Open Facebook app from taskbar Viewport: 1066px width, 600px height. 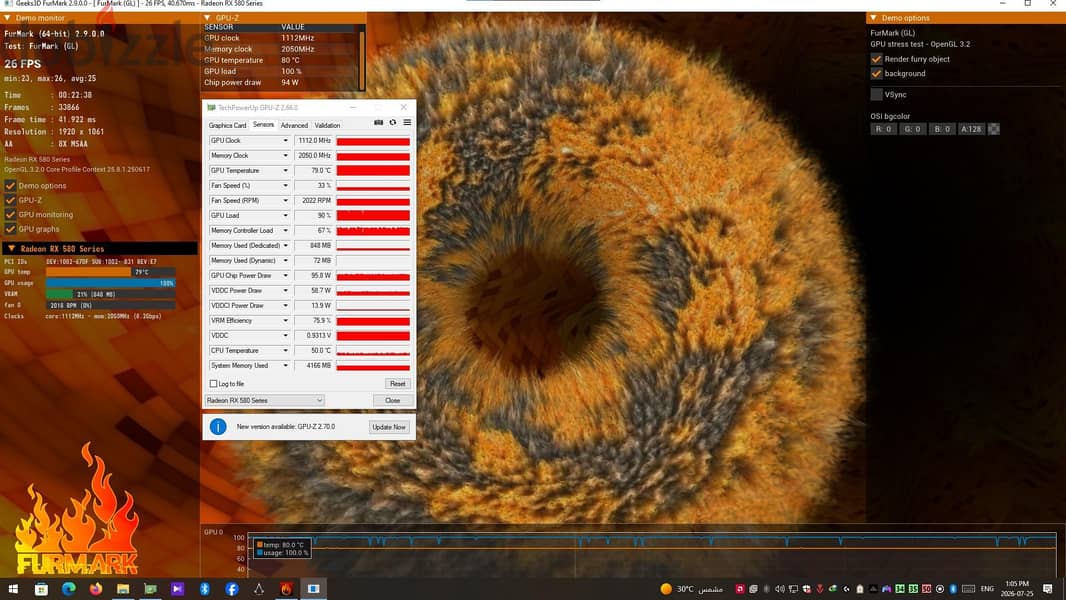(x=232, y=589)
